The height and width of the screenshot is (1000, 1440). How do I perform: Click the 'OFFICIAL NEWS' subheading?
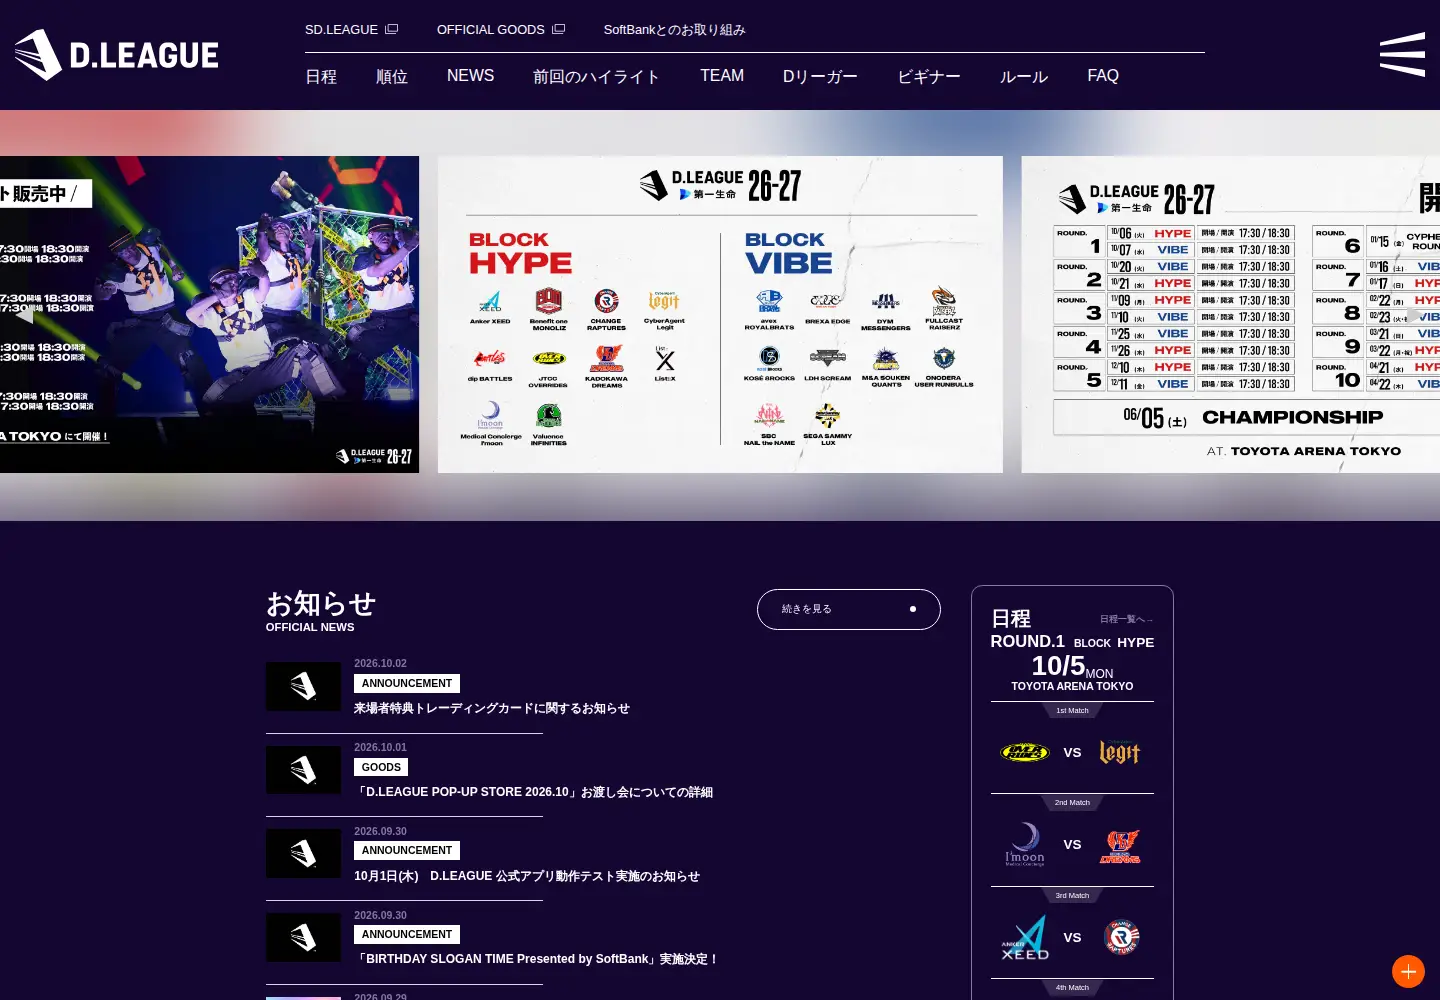pos(310,627)
